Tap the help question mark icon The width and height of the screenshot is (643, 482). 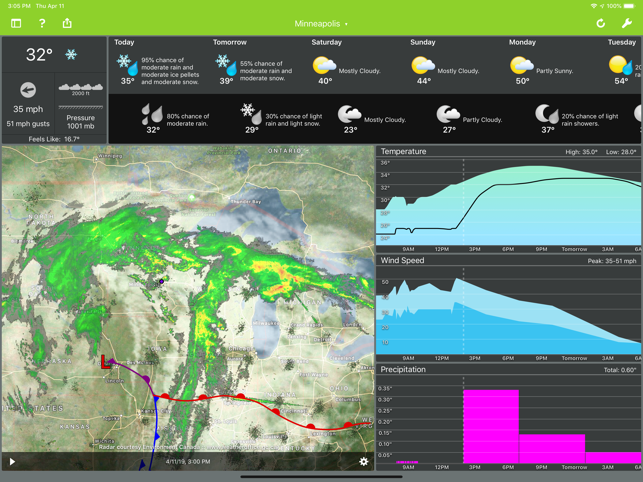pyautogui.click(x=42, y=23)
